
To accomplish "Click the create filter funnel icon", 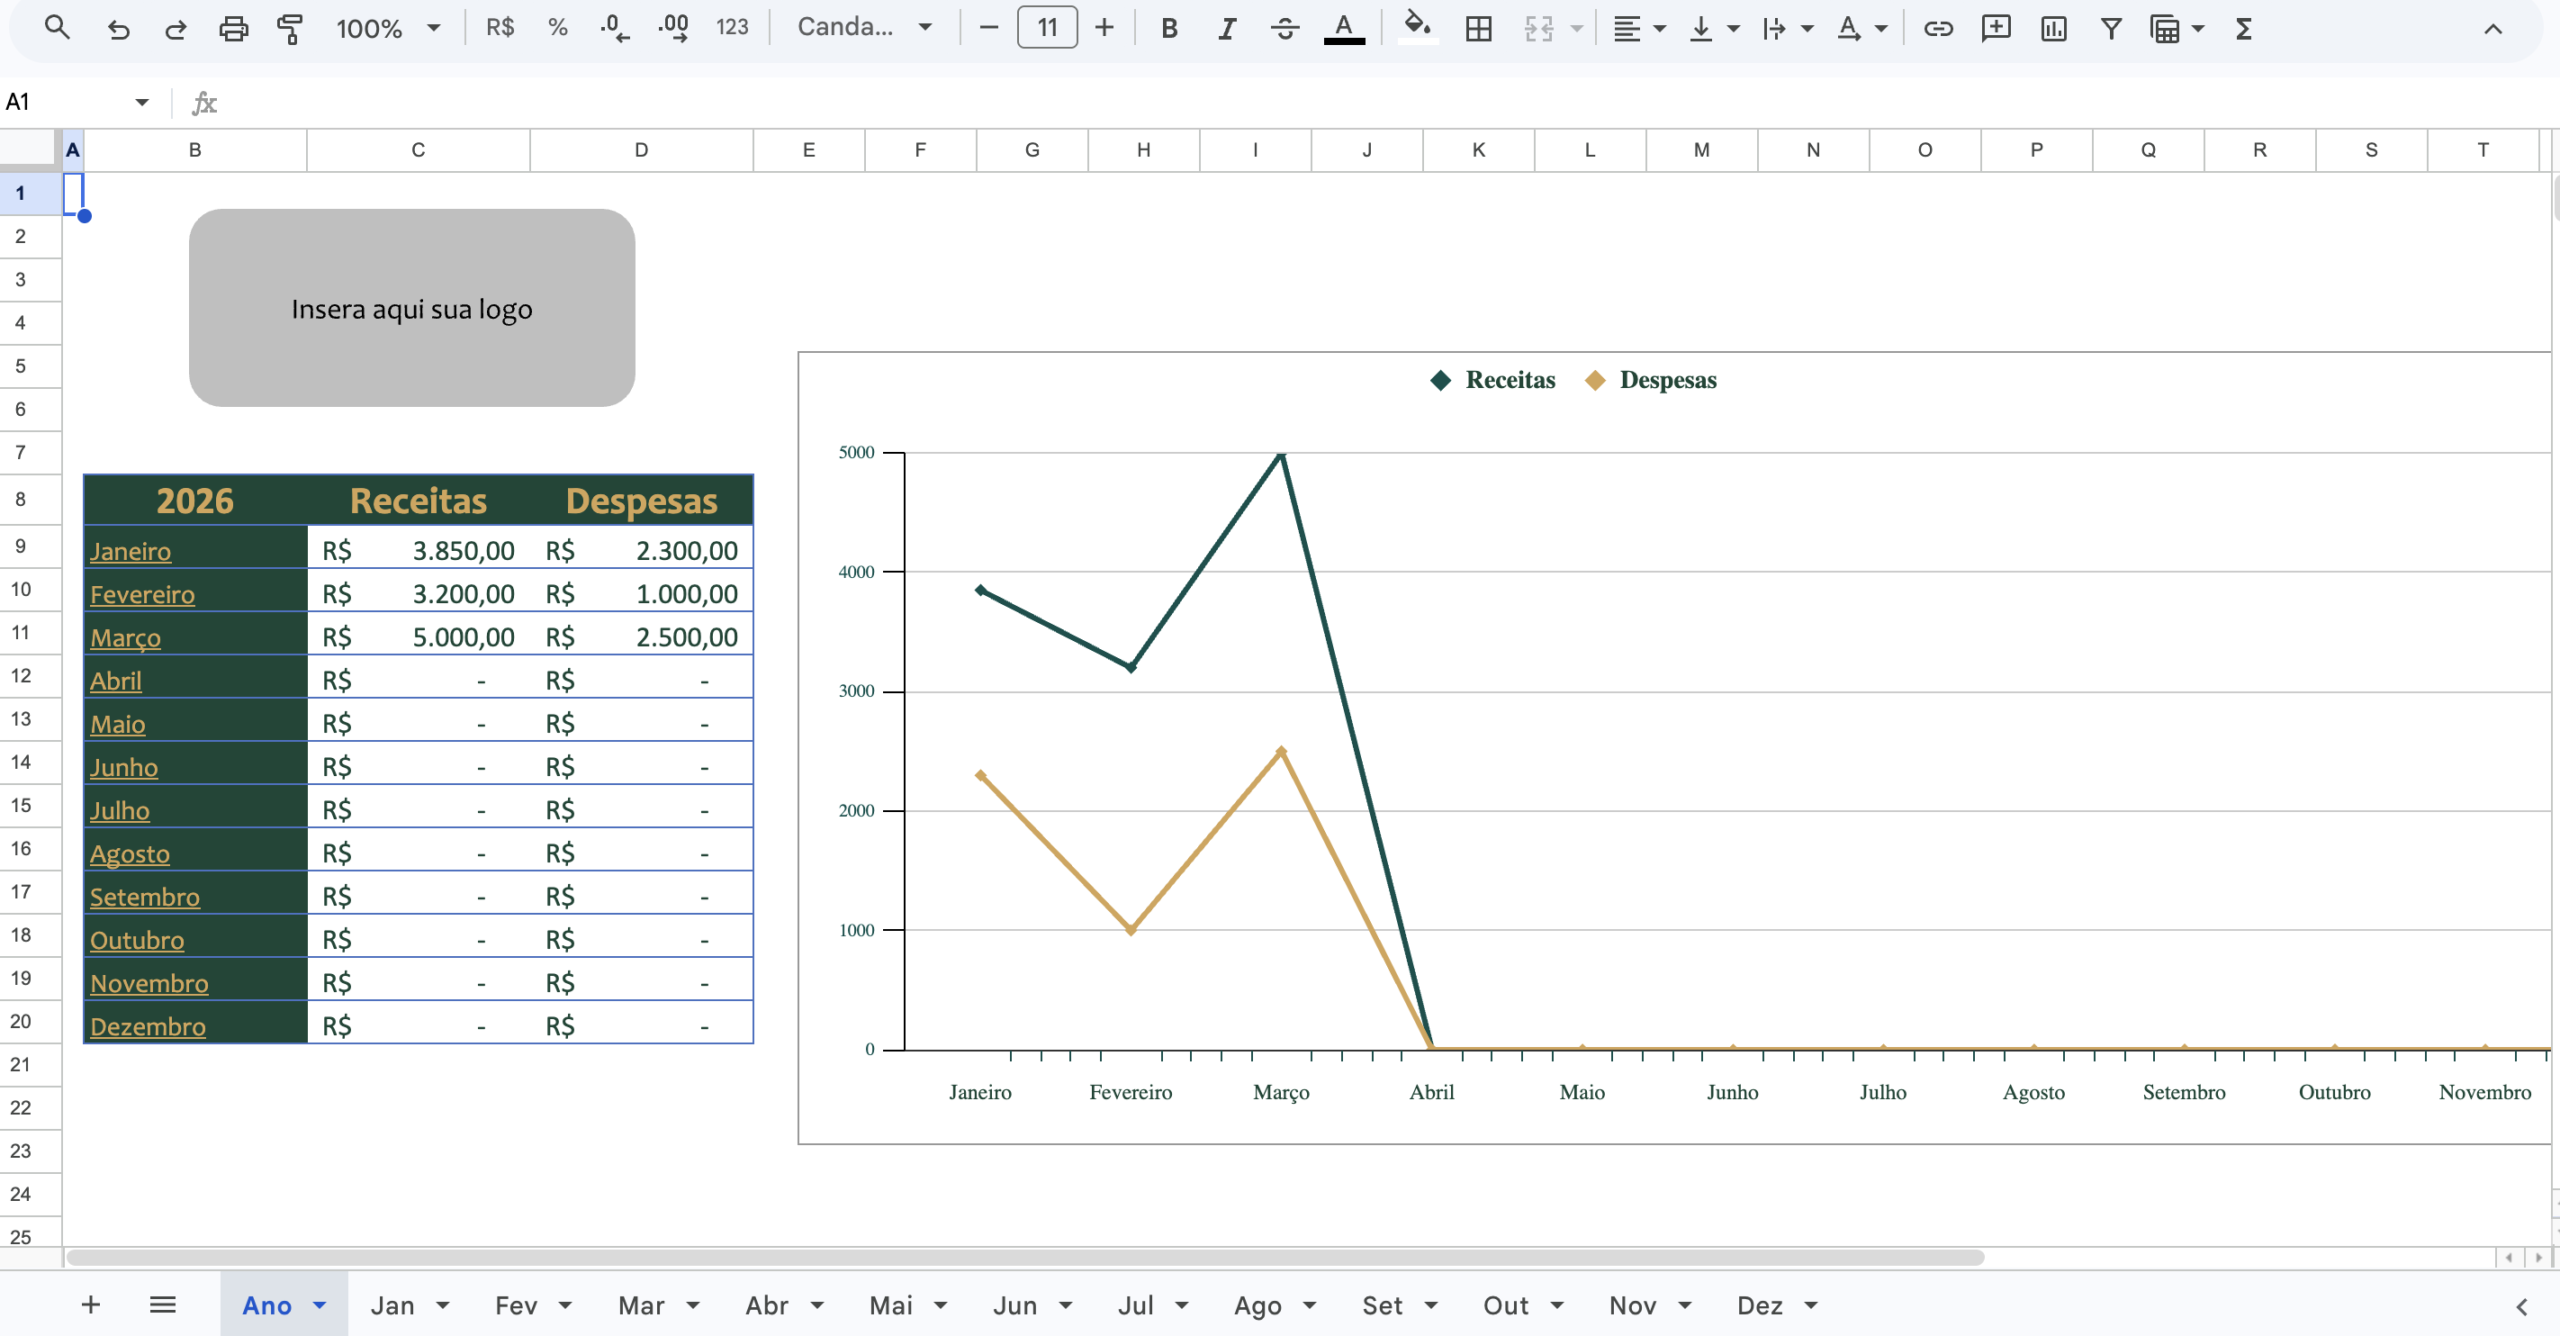I will tap(2111, 28).
